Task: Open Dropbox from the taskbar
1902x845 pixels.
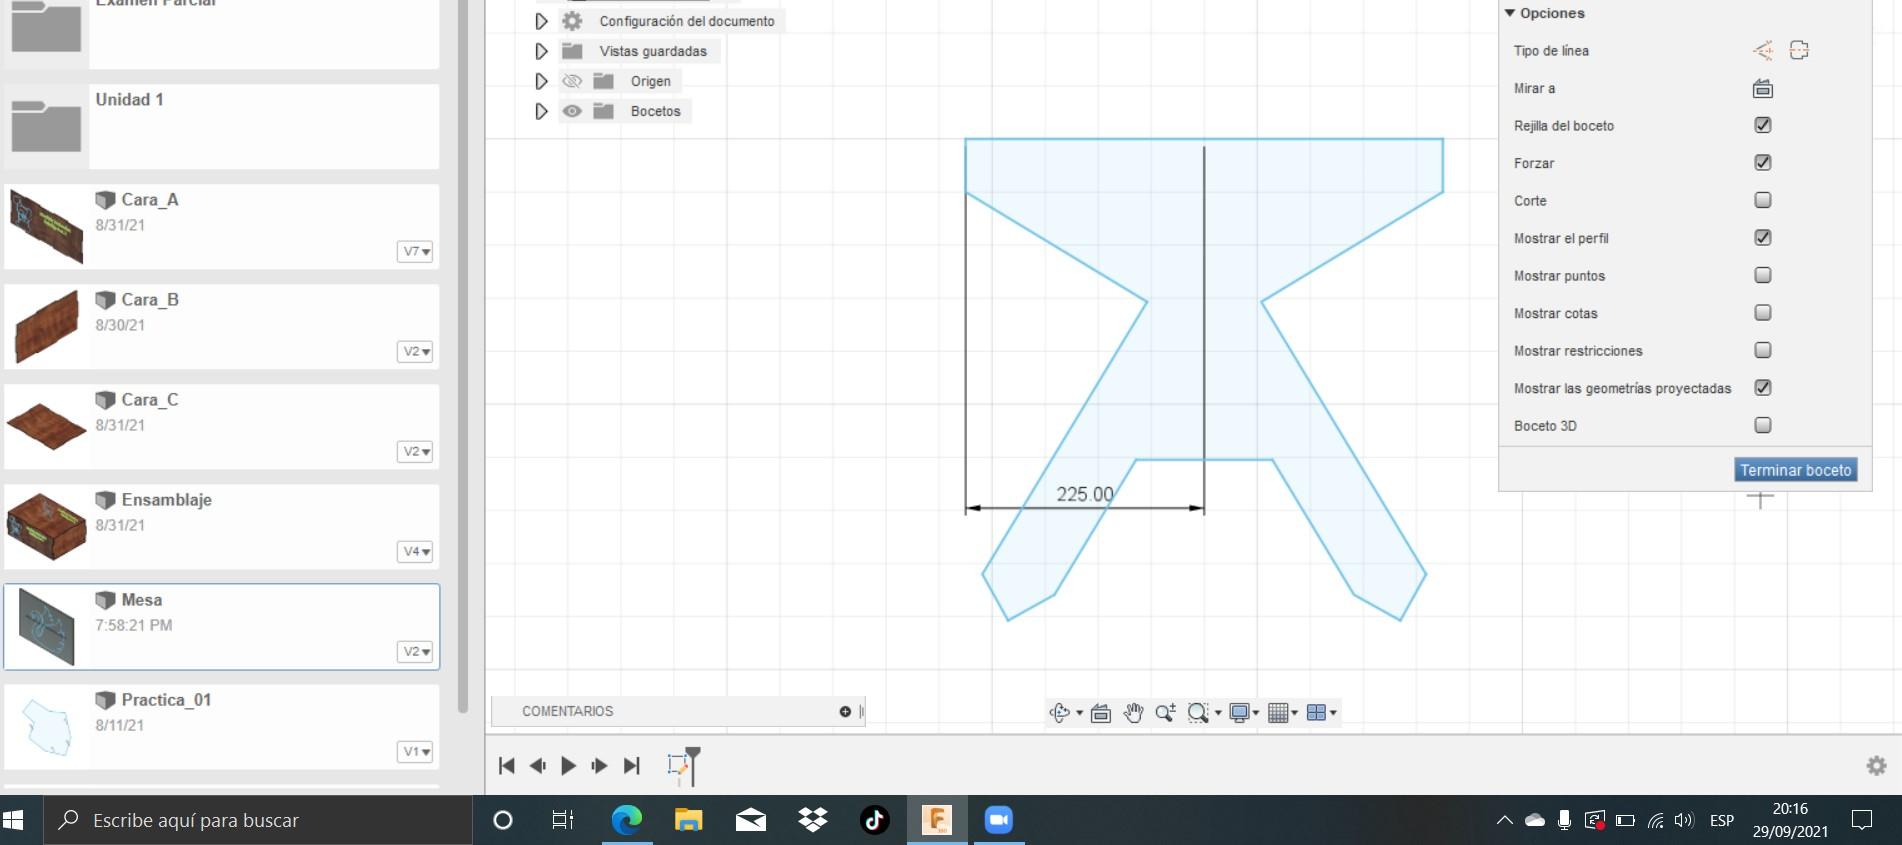Action: pyautogui.click(x=813, y=820)
